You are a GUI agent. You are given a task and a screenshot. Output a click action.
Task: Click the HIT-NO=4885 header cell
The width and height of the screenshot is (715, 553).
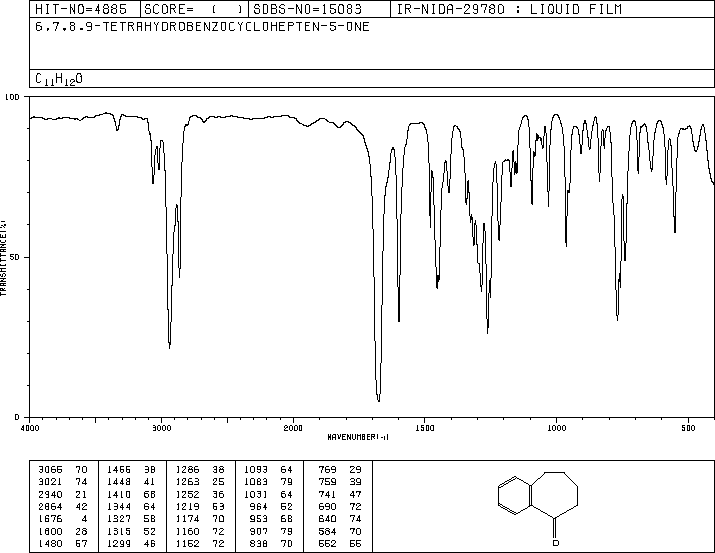(85, 9)
